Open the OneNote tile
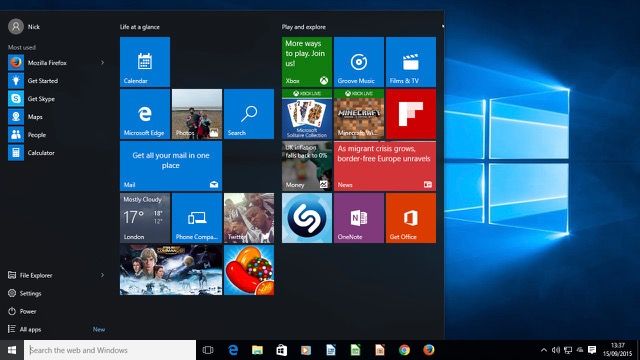The image size is (640, 360). click(359, 218)
